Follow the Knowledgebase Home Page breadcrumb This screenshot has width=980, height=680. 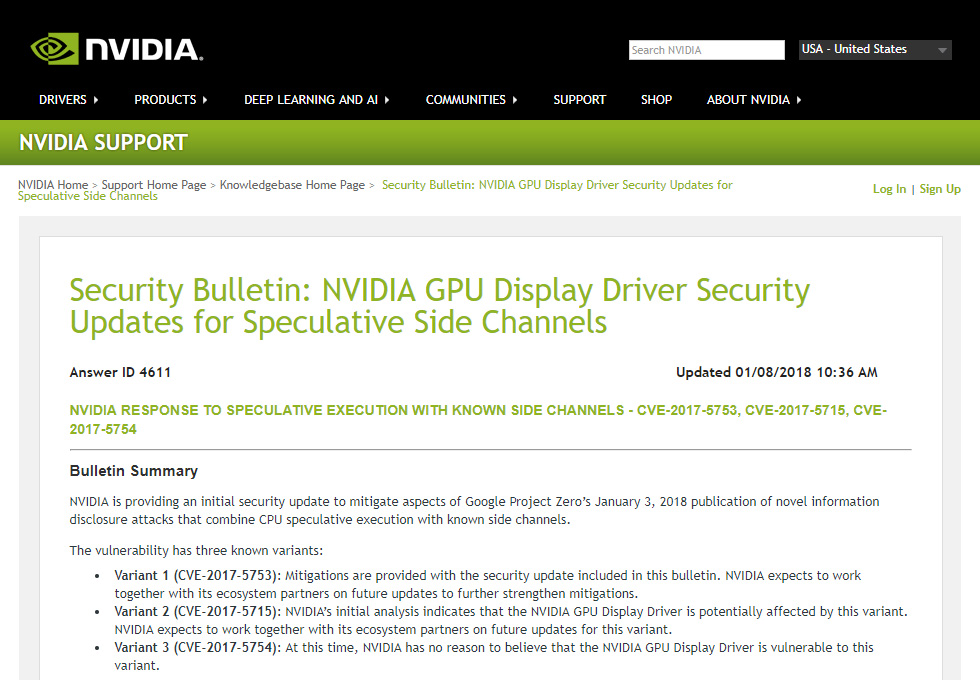tap(292, 185)
